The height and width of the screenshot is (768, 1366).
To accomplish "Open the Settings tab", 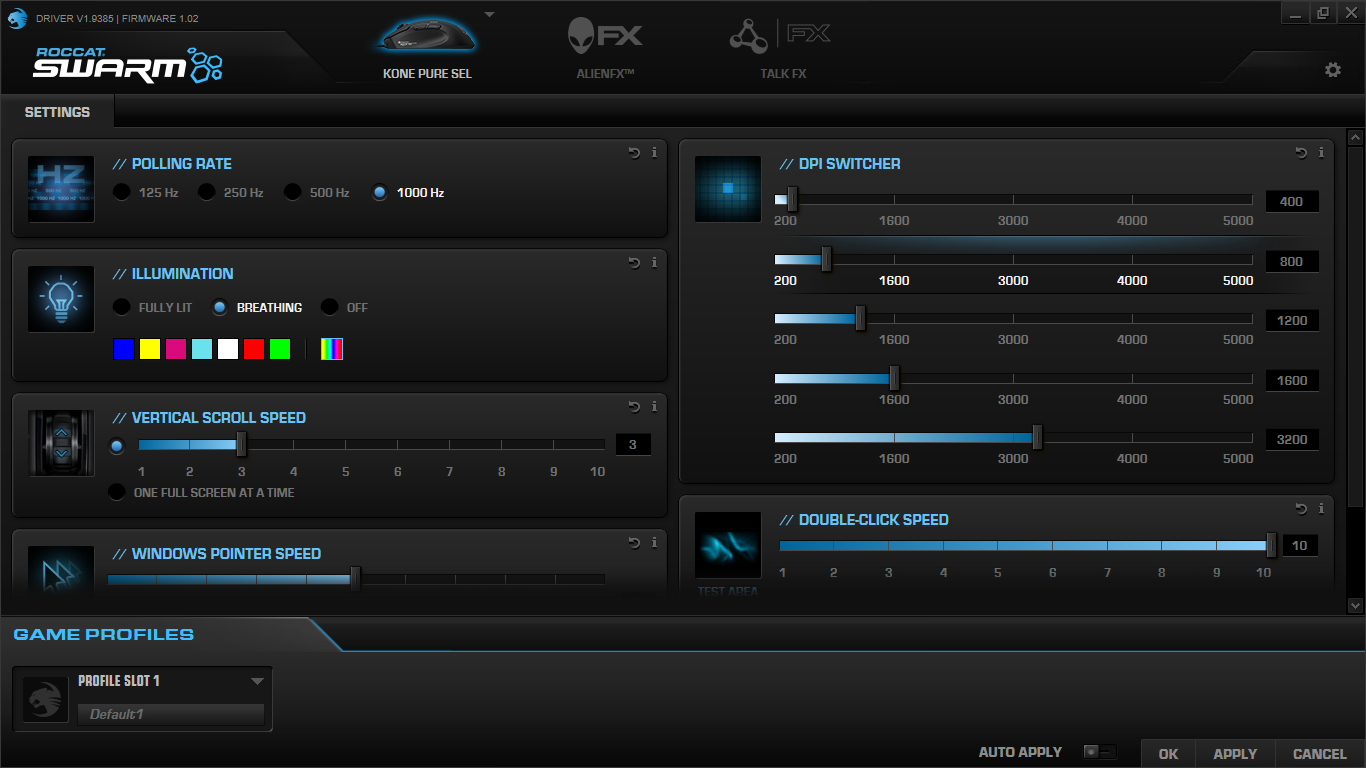I will tap(57, 112).
